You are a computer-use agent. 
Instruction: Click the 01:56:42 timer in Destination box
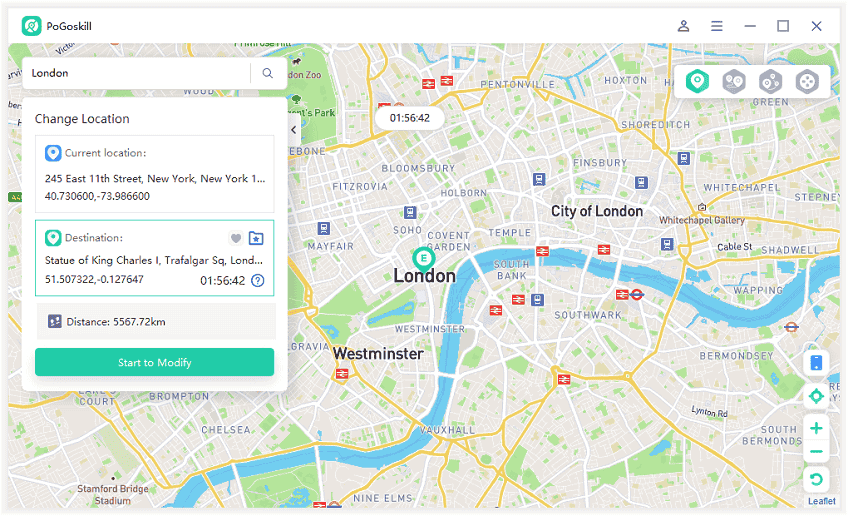(222, 281)
